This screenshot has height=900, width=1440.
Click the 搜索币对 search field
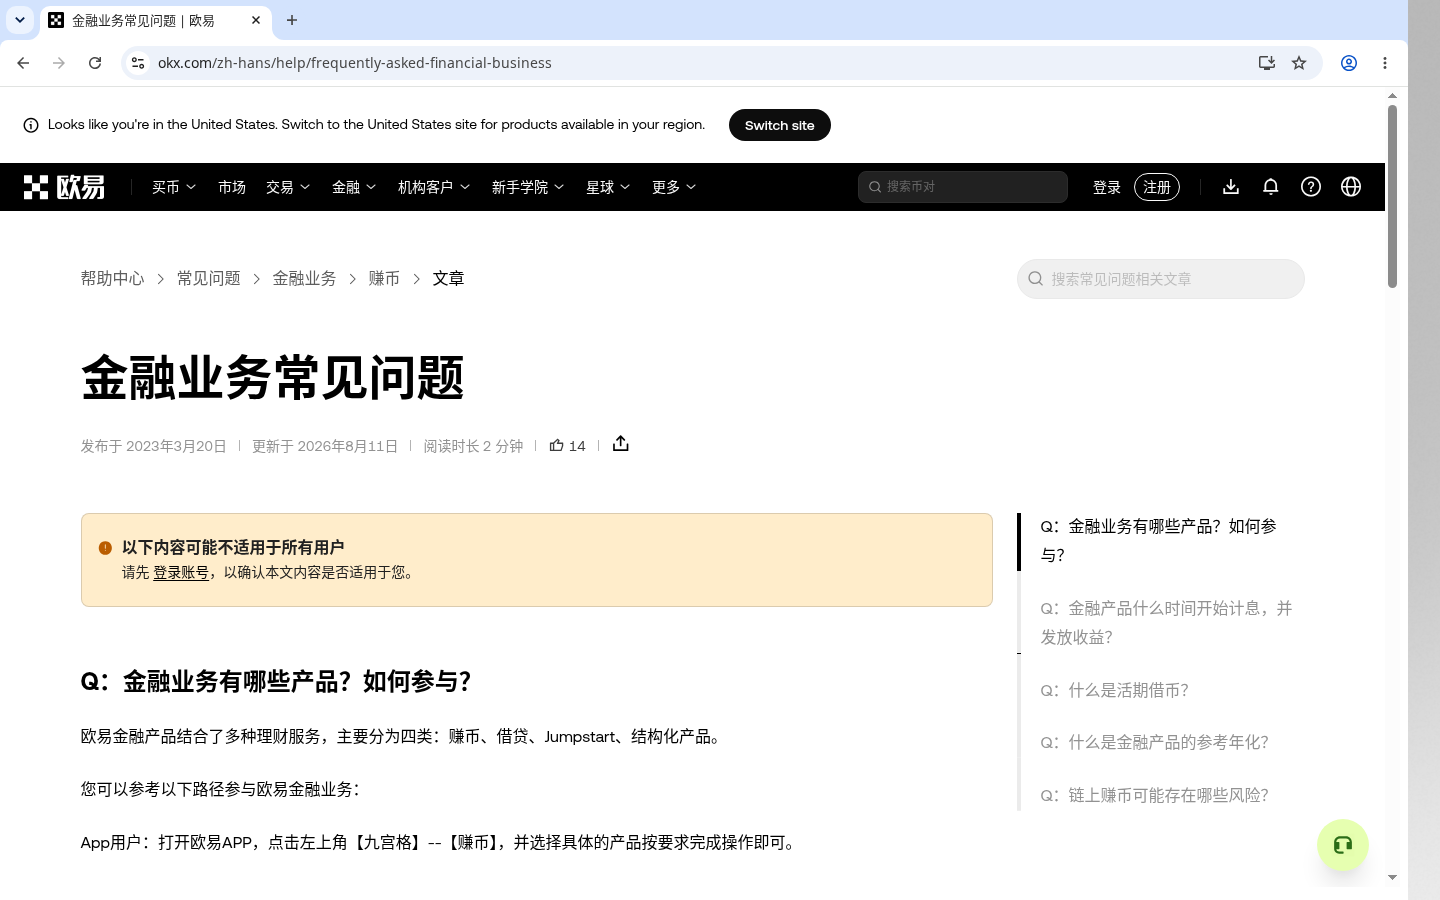pos(963,187)
